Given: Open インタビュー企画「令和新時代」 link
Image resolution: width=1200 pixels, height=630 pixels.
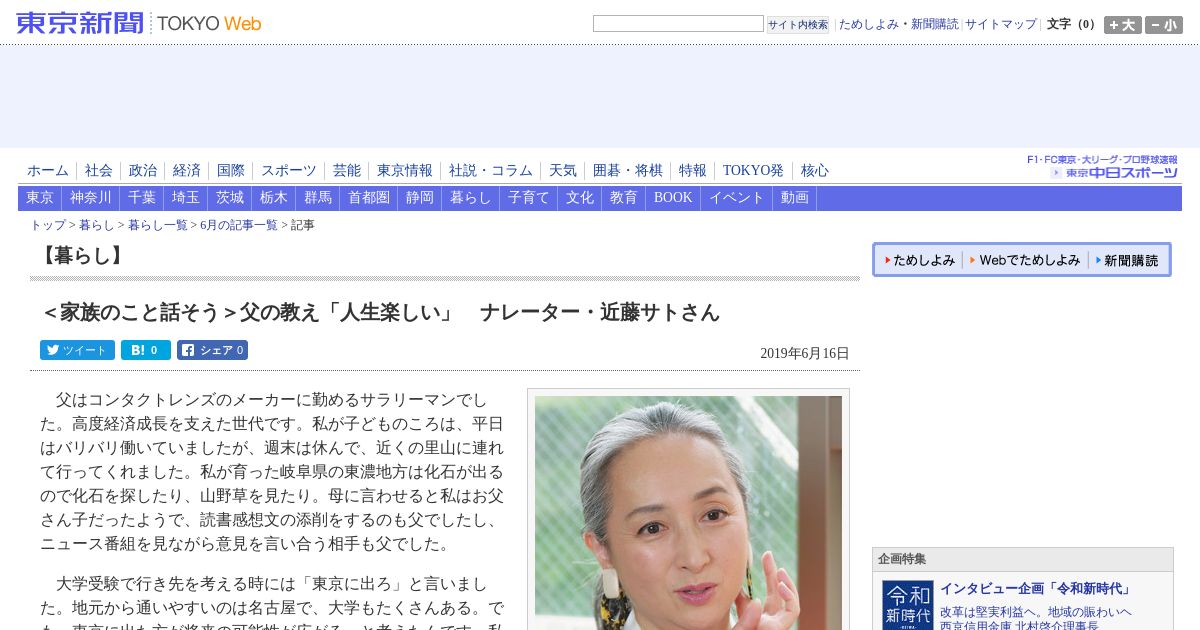Looking at the screenshot, I should (x=1036, y=589).
